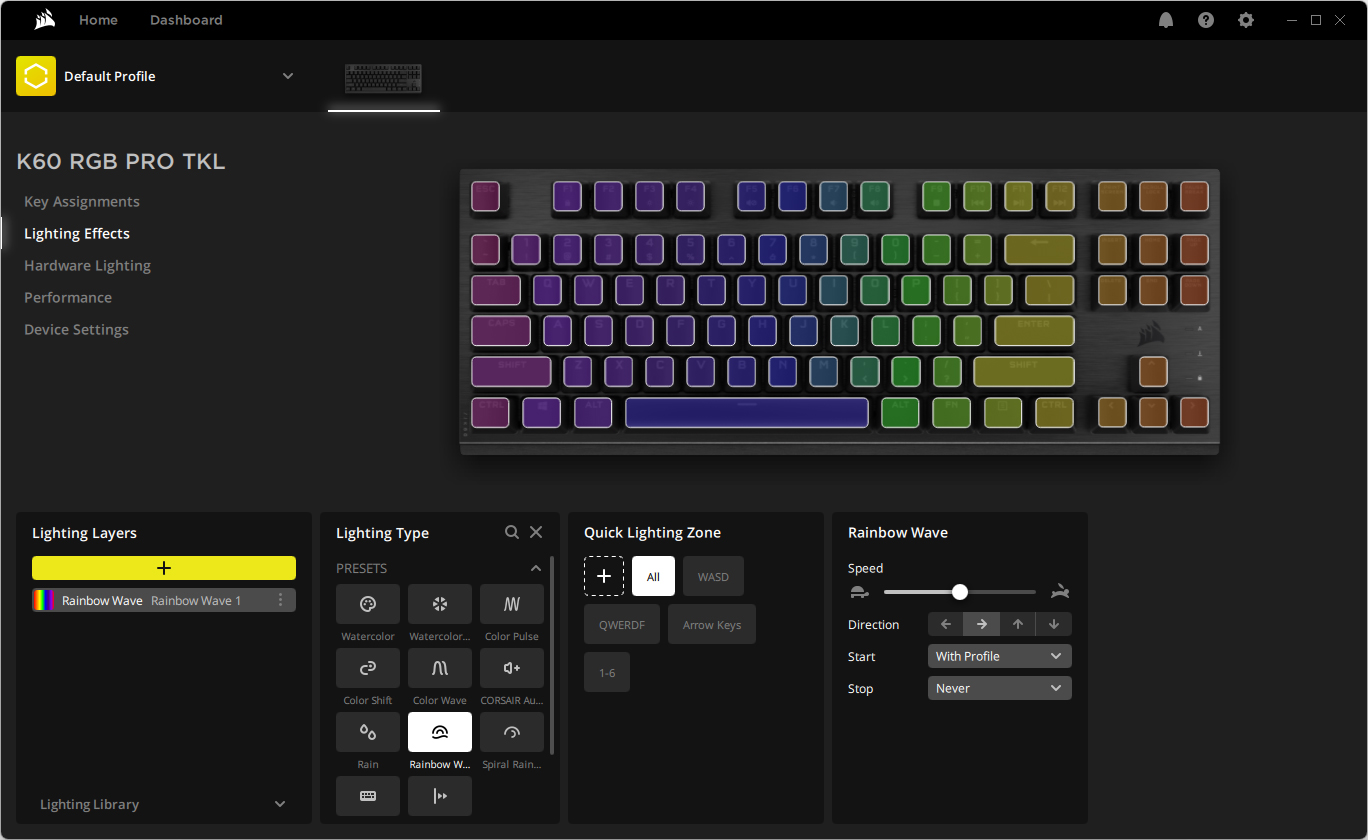Select the preset tile below Rainbow Wave

(440, 796)
